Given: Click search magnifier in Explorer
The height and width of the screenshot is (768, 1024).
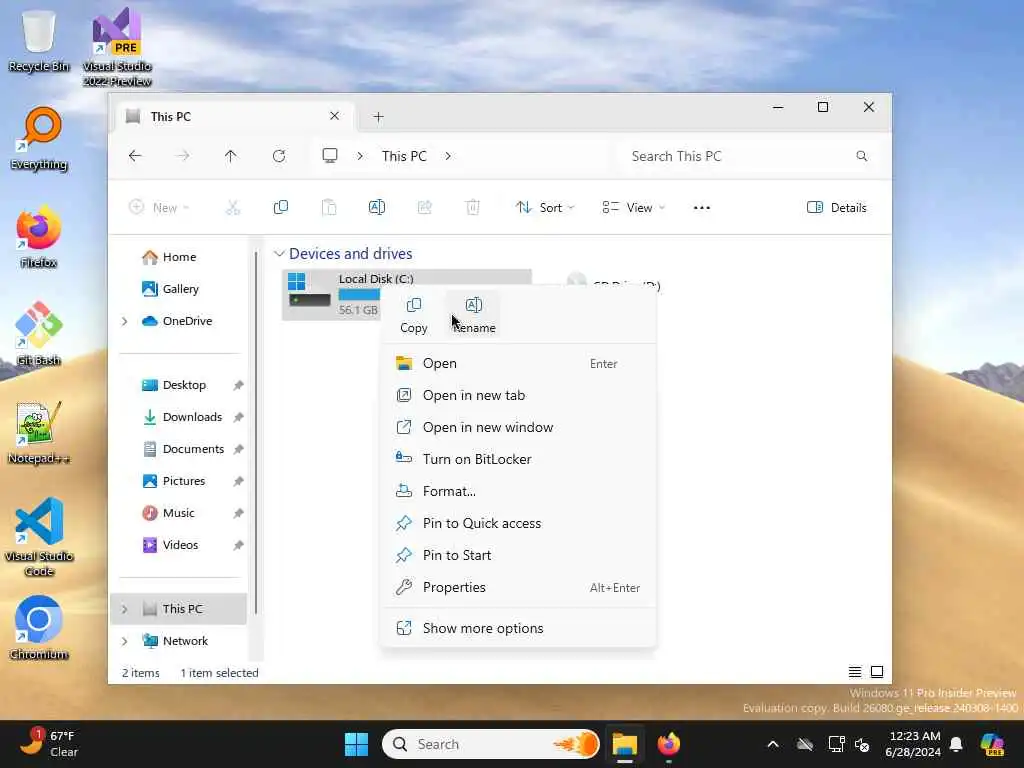Looking at the screenshot, I should pos(862,156).
